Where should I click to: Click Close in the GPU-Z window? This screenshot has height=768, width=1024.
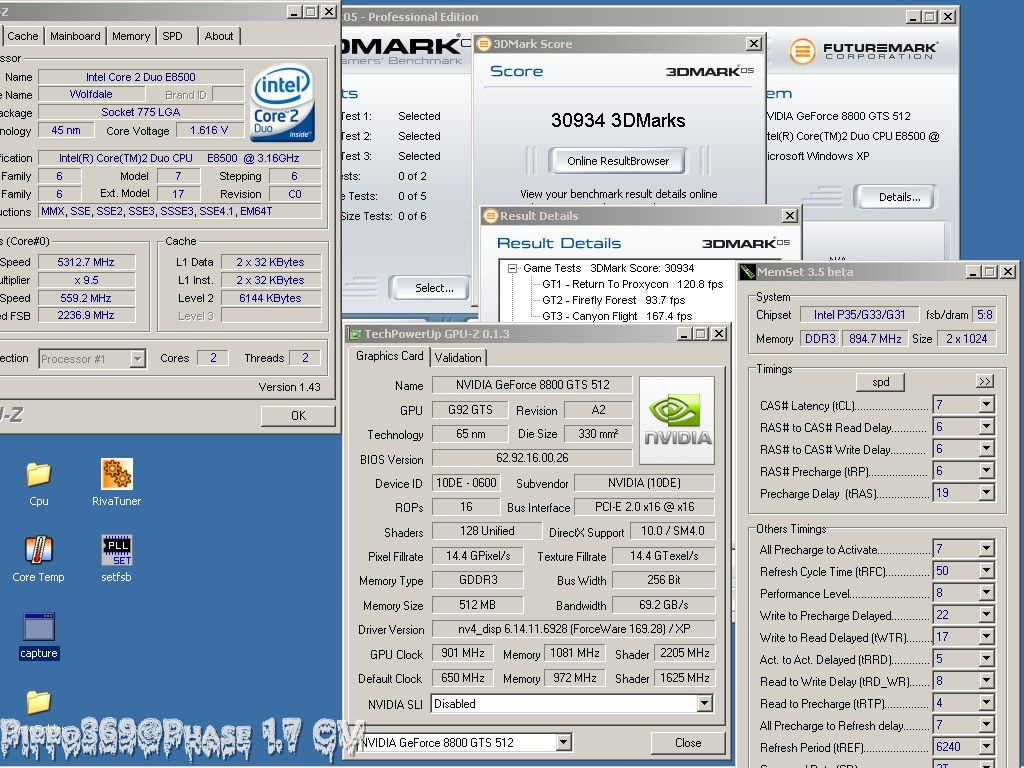pos(688,743)
